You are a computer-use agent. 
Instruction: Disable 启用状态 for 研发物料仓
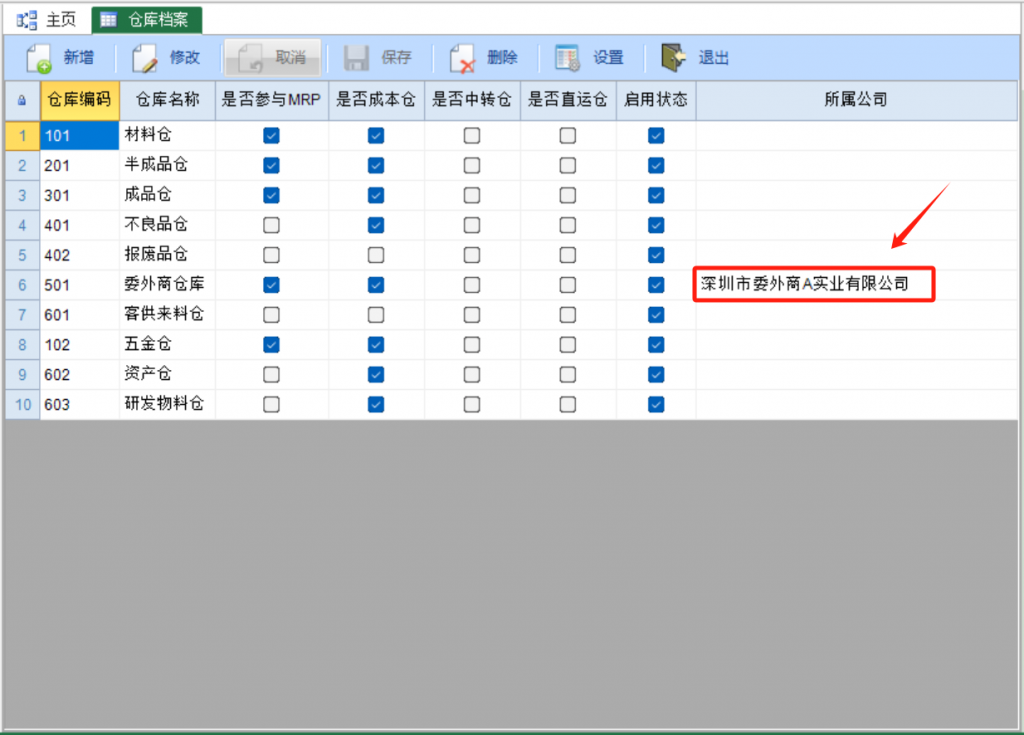coord(656,405)
